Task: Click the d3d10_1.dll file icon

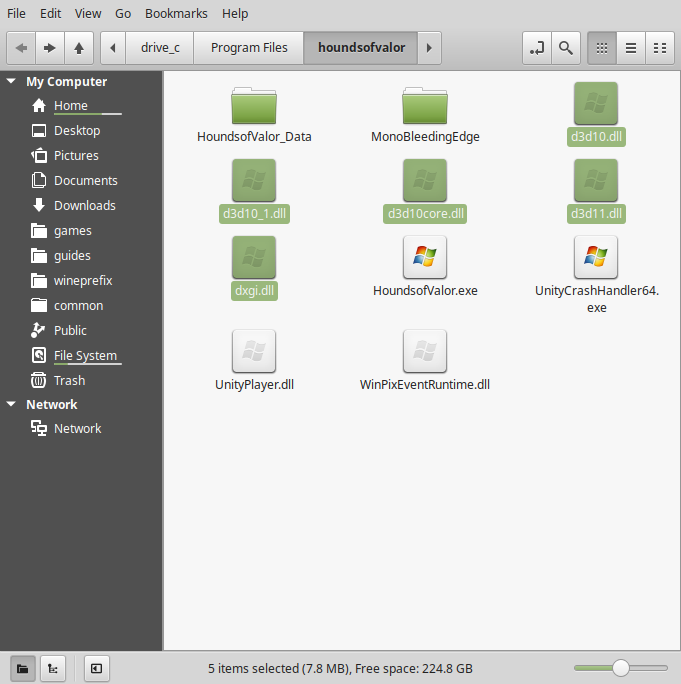Action: [x=254, y=180]
